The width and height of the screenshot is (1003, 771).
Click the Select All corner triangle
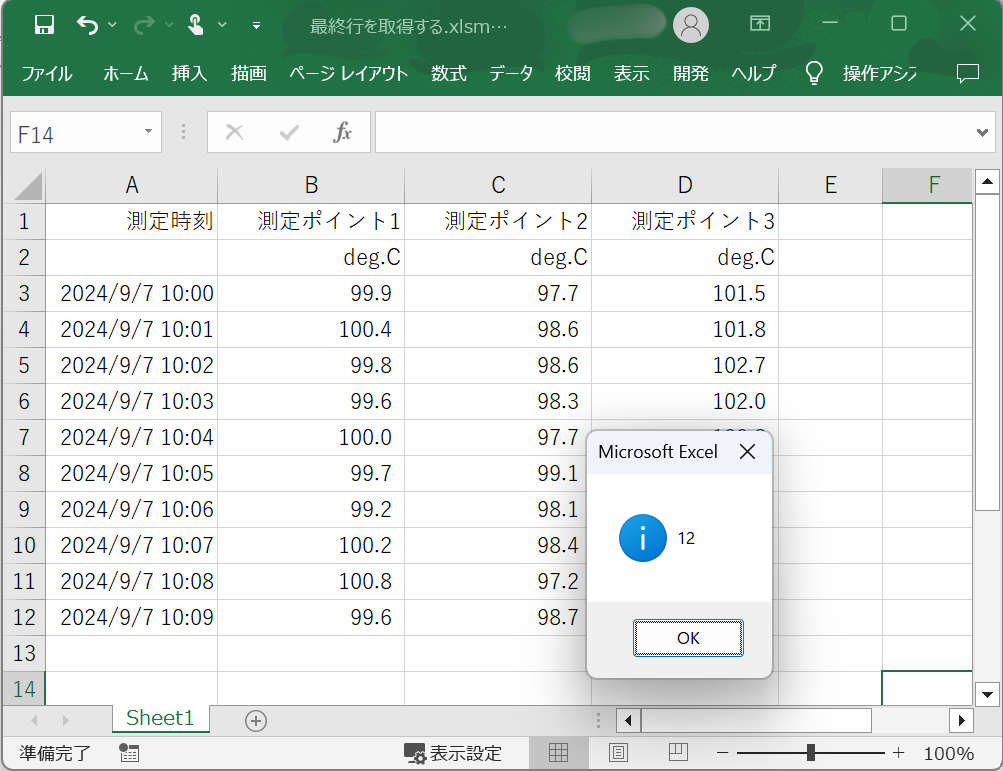coord(28,186)
